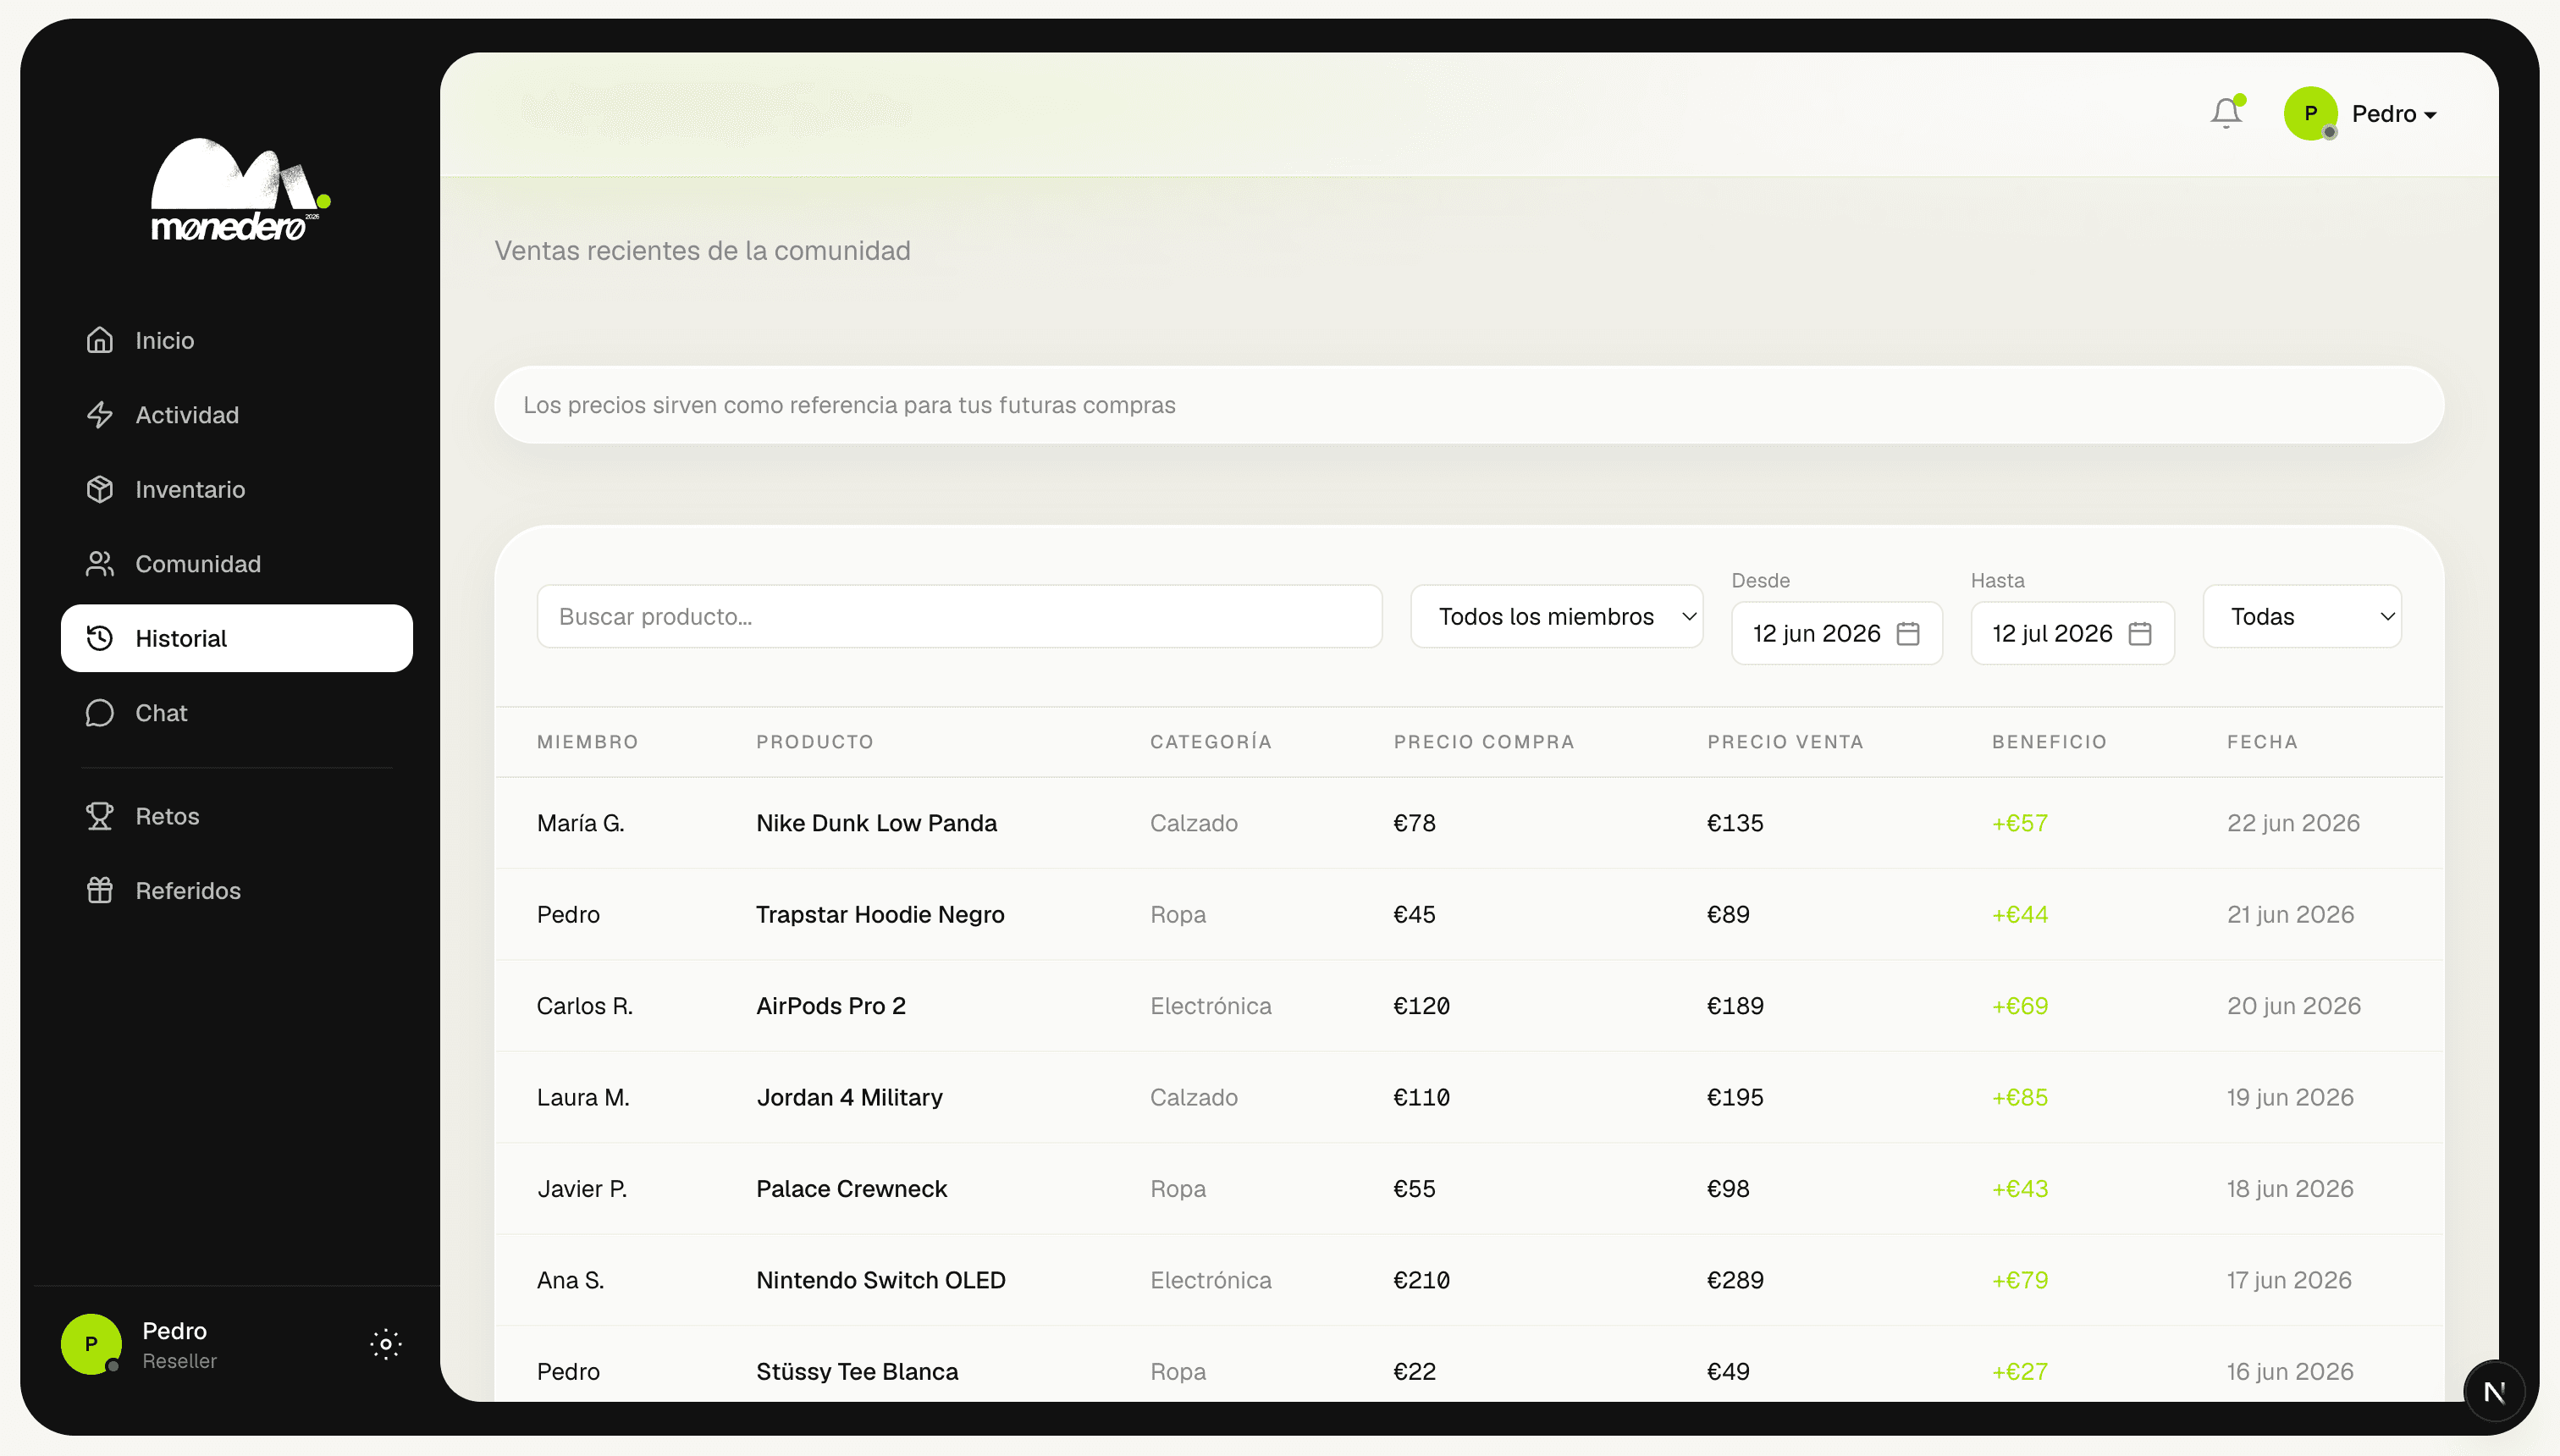Click the PRODUCTO column header
Image resolution: width=2560 pixels, height=1456 pixels.
coord(815,742)
